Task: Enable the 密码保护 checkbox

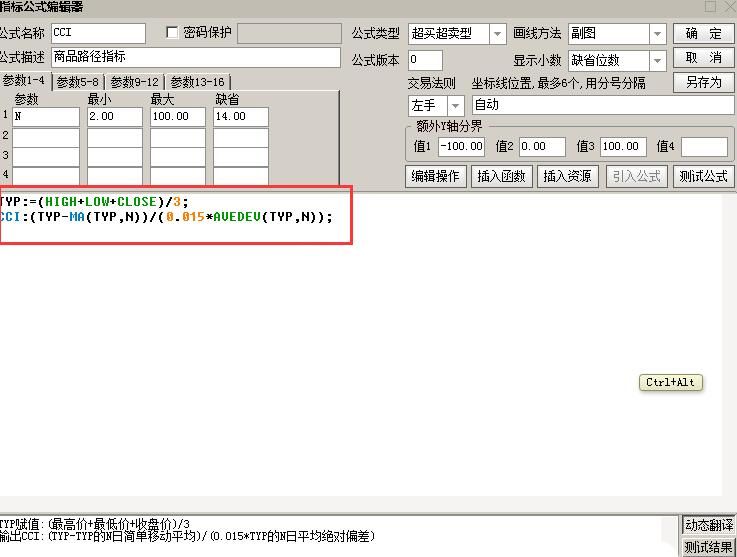Action: [x=172, y=32]
